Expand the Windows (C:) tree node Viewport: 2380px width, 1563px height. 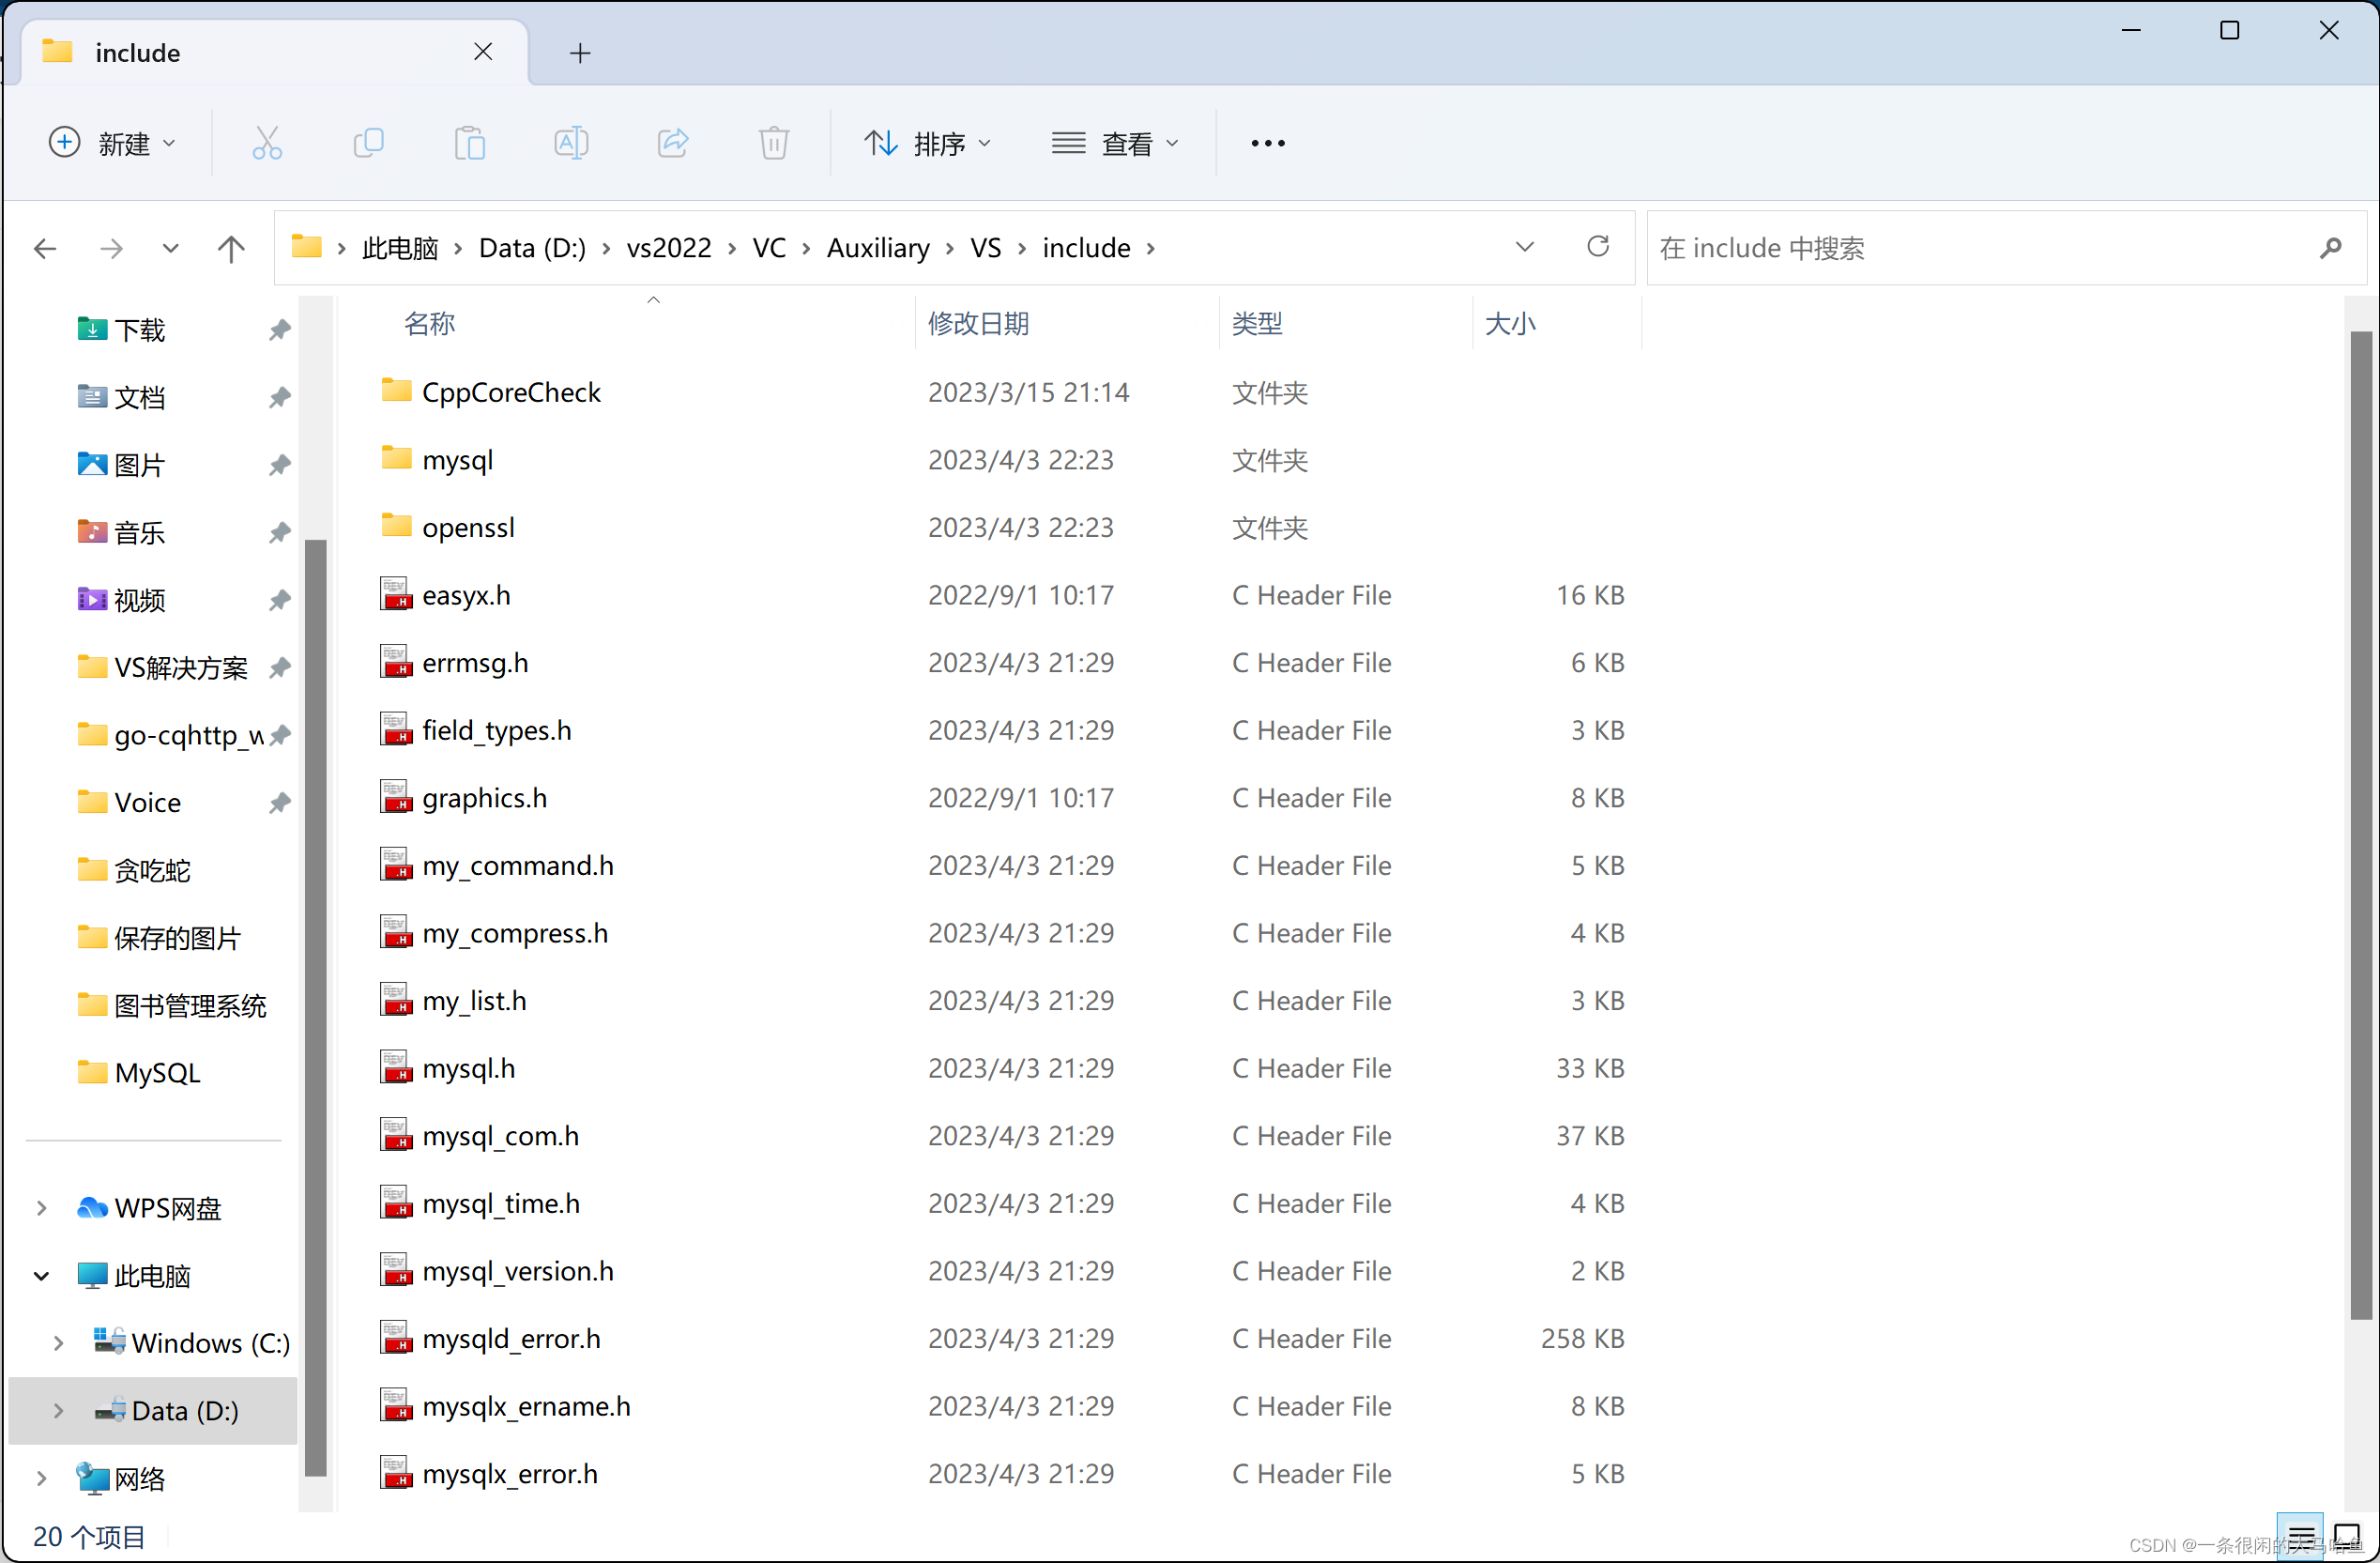click(x=58, y=1343)
